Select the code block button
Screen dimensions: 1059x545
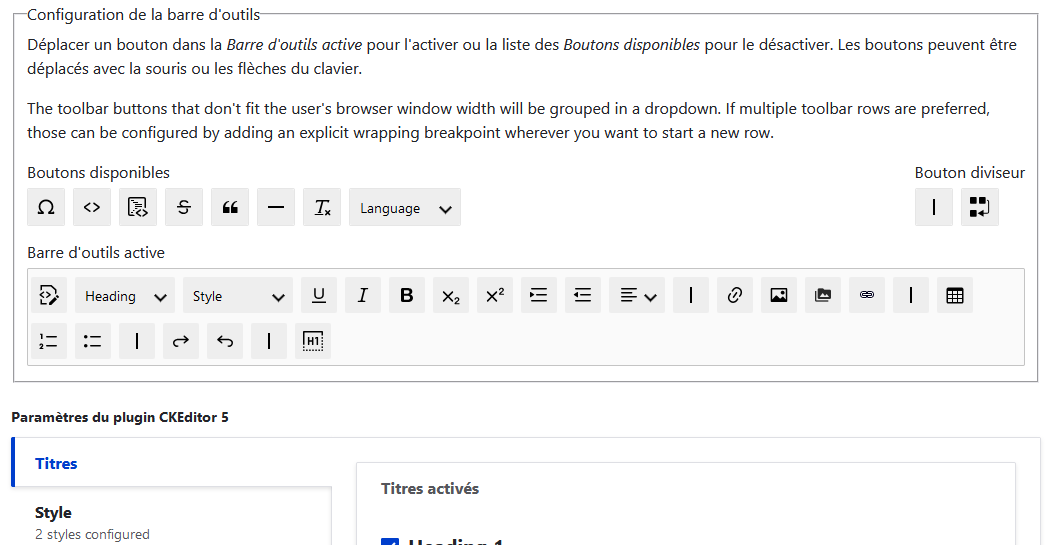(x=138, y=207)
